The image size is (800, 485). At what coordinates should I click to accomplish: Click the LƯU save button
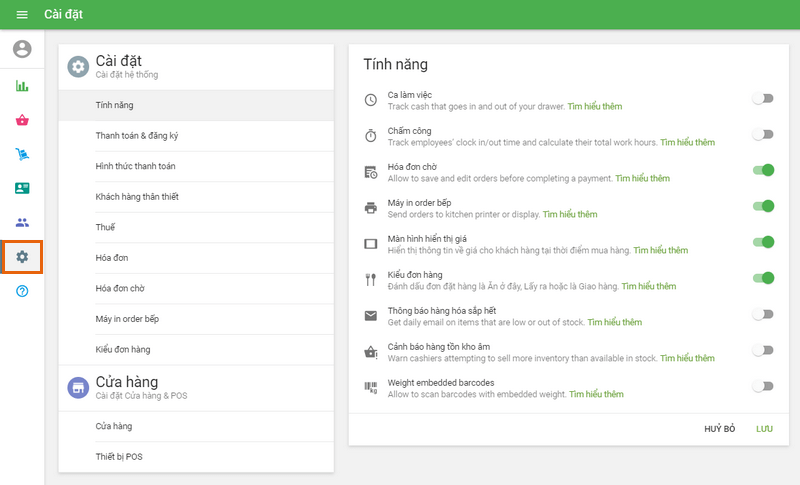coord(764,429)
